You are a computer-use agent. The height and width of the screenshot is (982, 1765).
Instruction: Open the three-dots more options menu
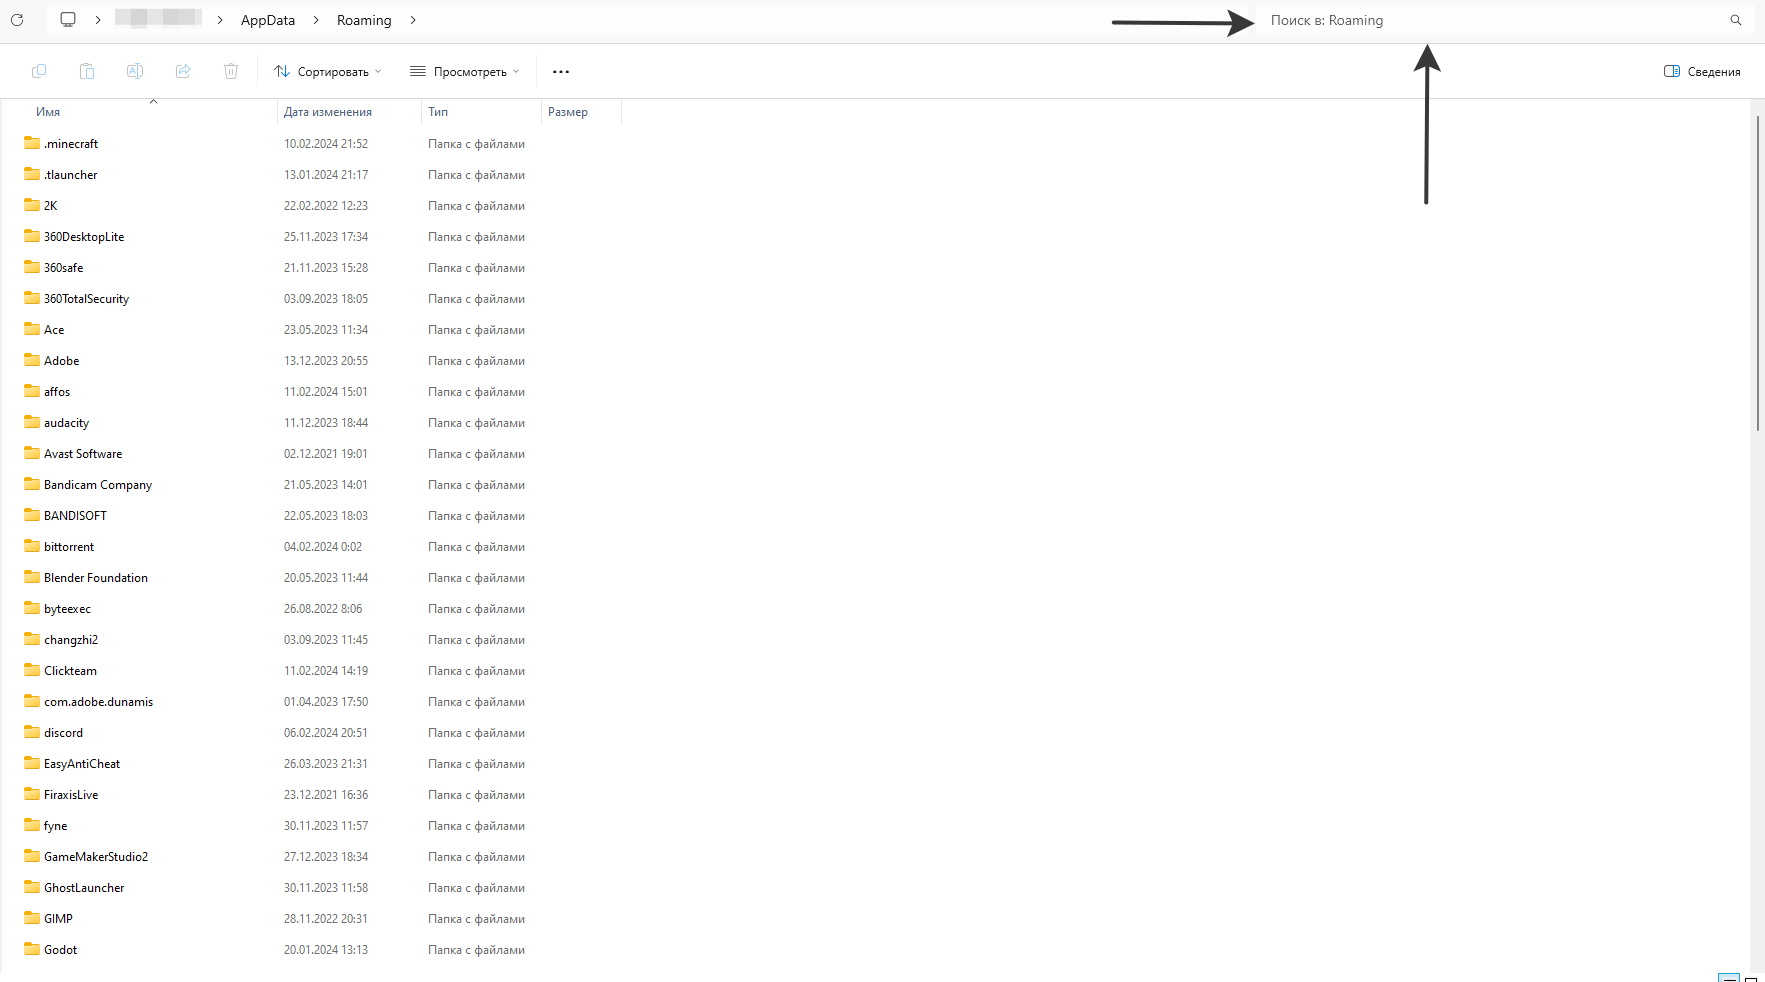[x=561, y=72]
